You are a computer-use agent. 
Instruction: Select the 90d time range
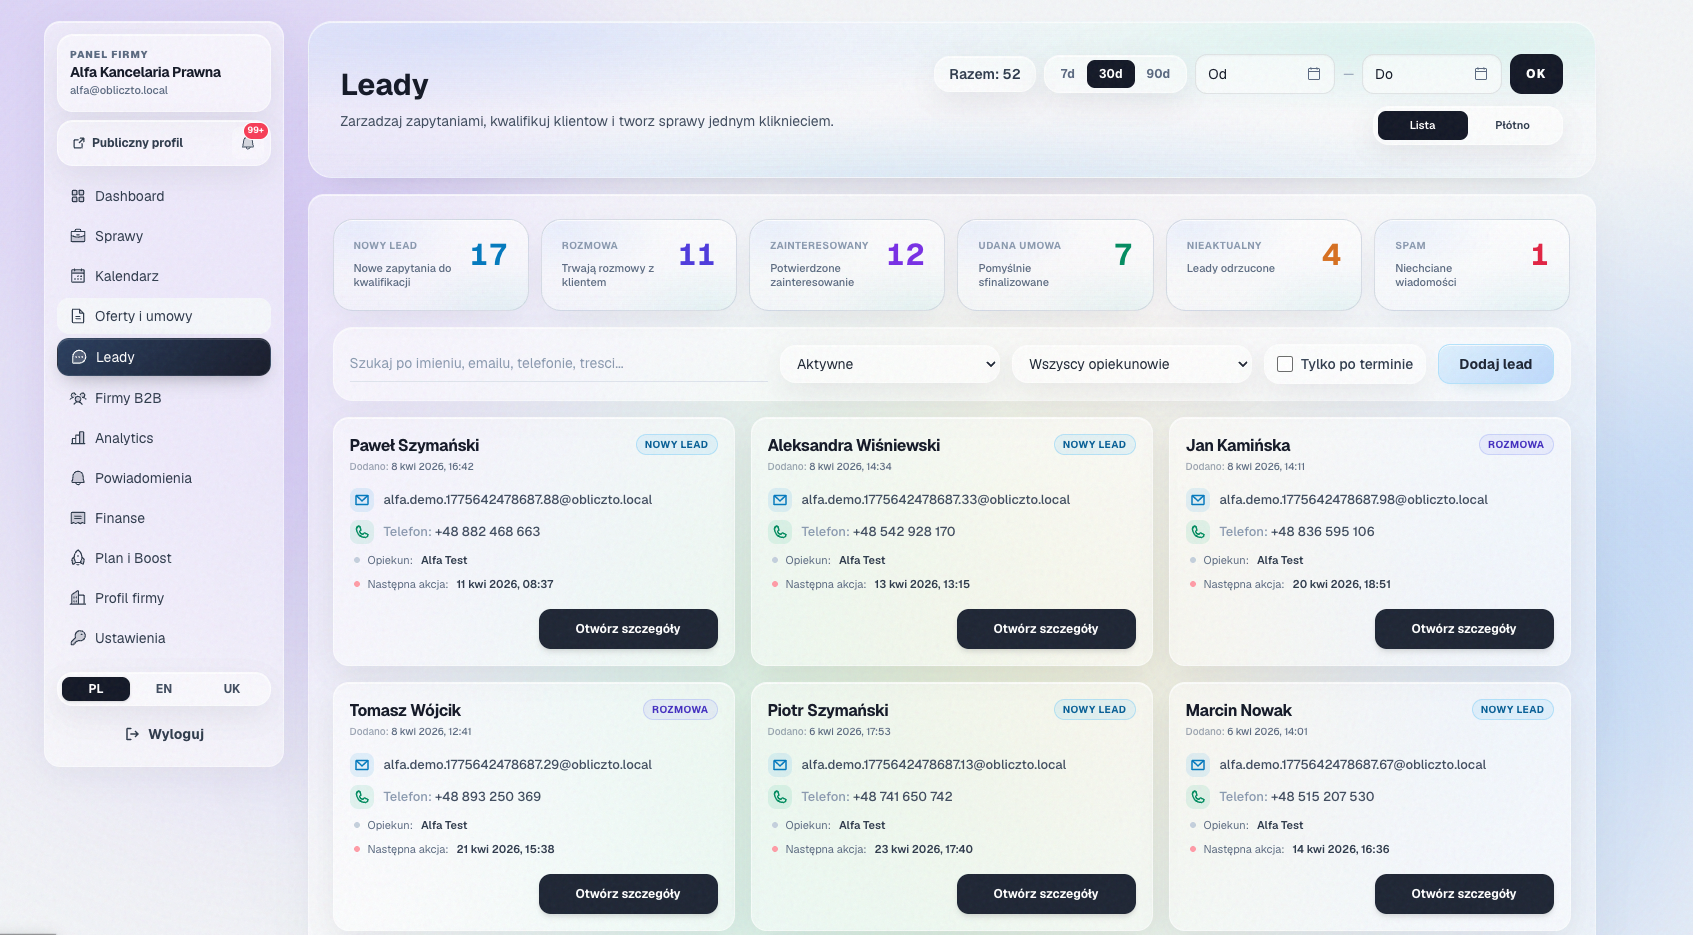pyautogui.click(x=1158, y=74)
